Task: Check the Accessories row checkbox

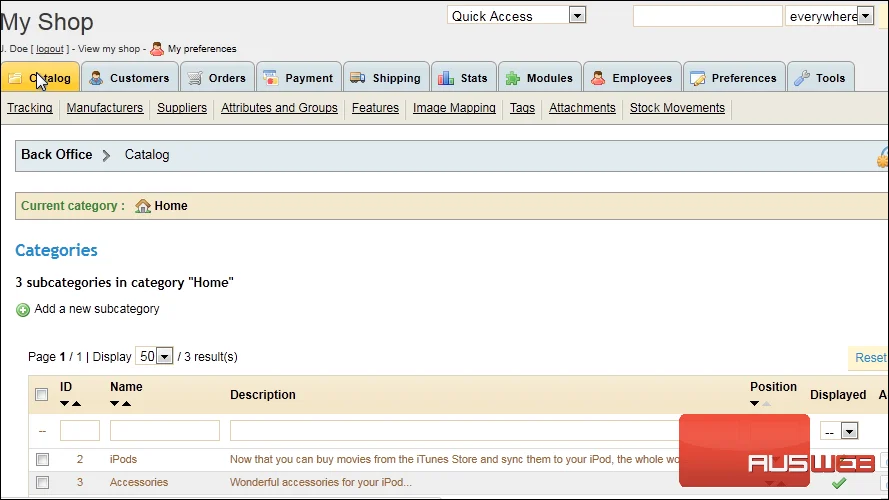Action: [x=43, y=482]
